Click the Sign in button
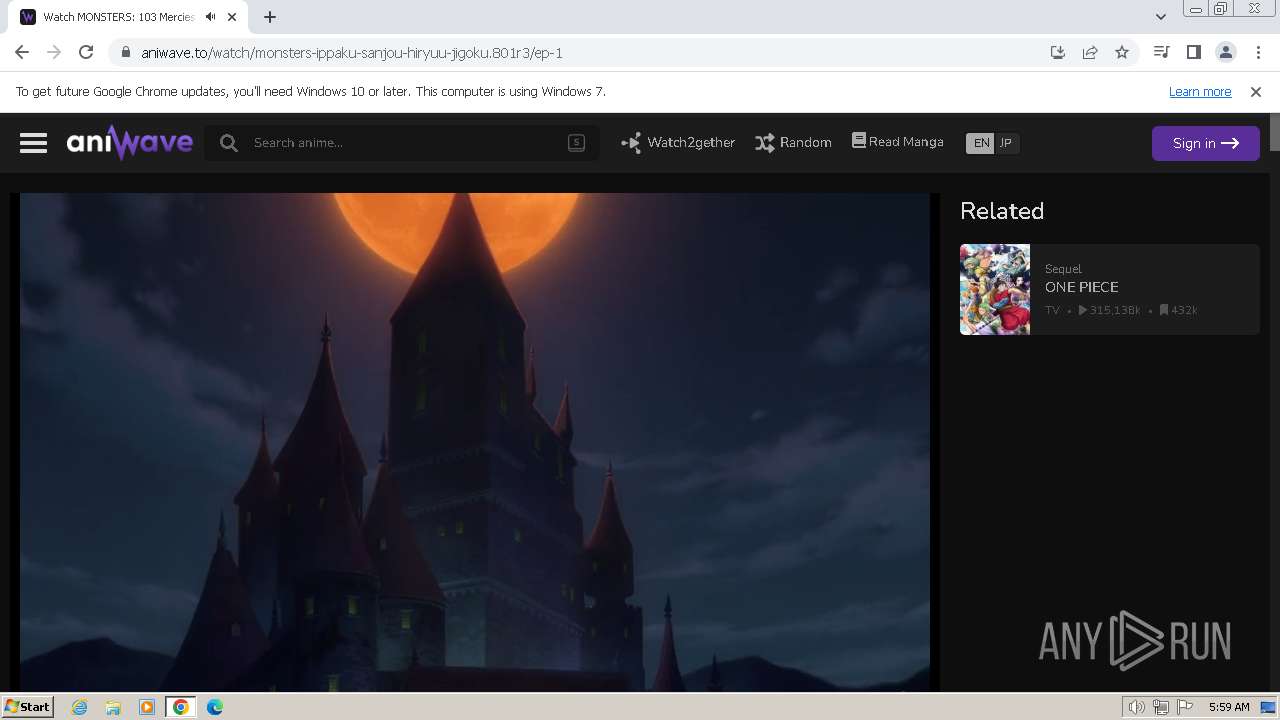This screenshot has height=720, width=1280. pos(1205,143)
